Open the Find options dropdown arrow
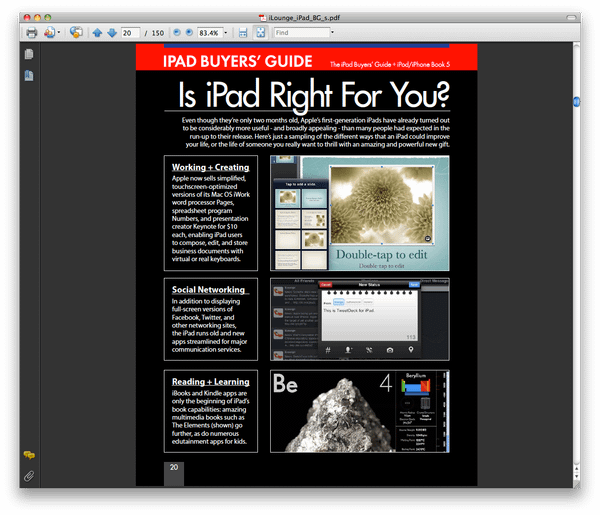The width and height of the screenshot is (600, 515). [x=332, y=33]
